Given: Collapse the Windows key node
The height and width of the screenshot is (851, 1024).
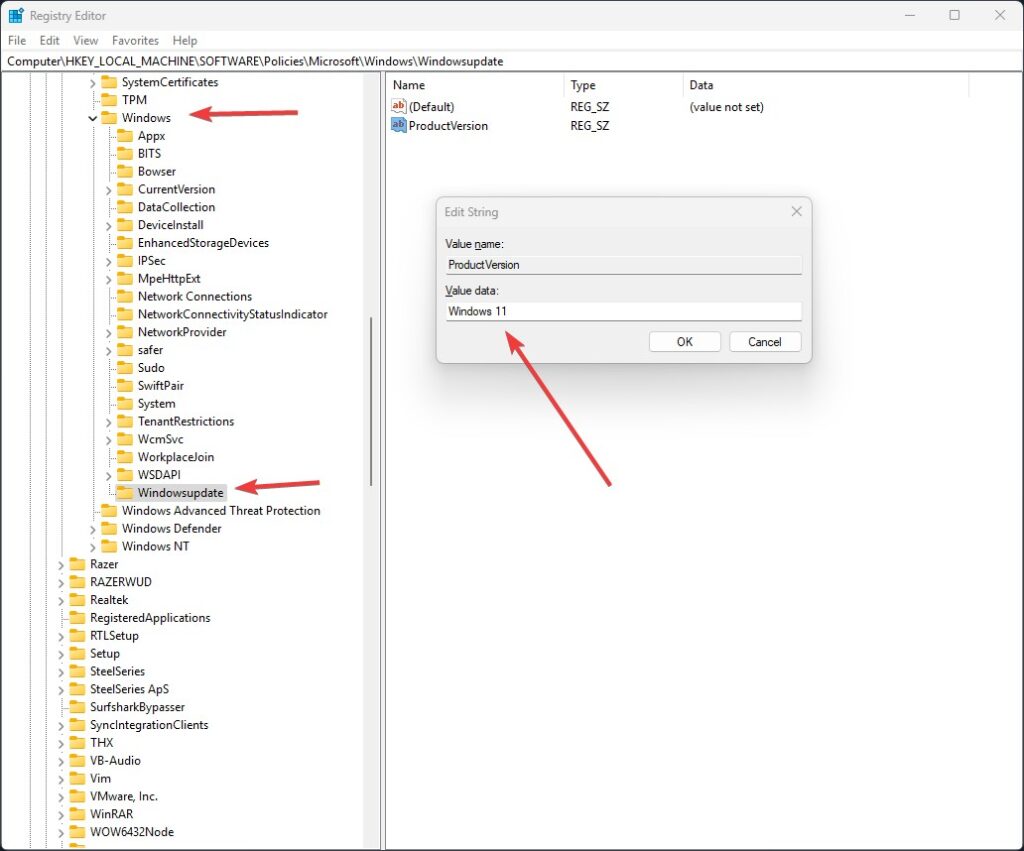Looking at the screenshot, I should pyautogui.click(x=93, y=118).
